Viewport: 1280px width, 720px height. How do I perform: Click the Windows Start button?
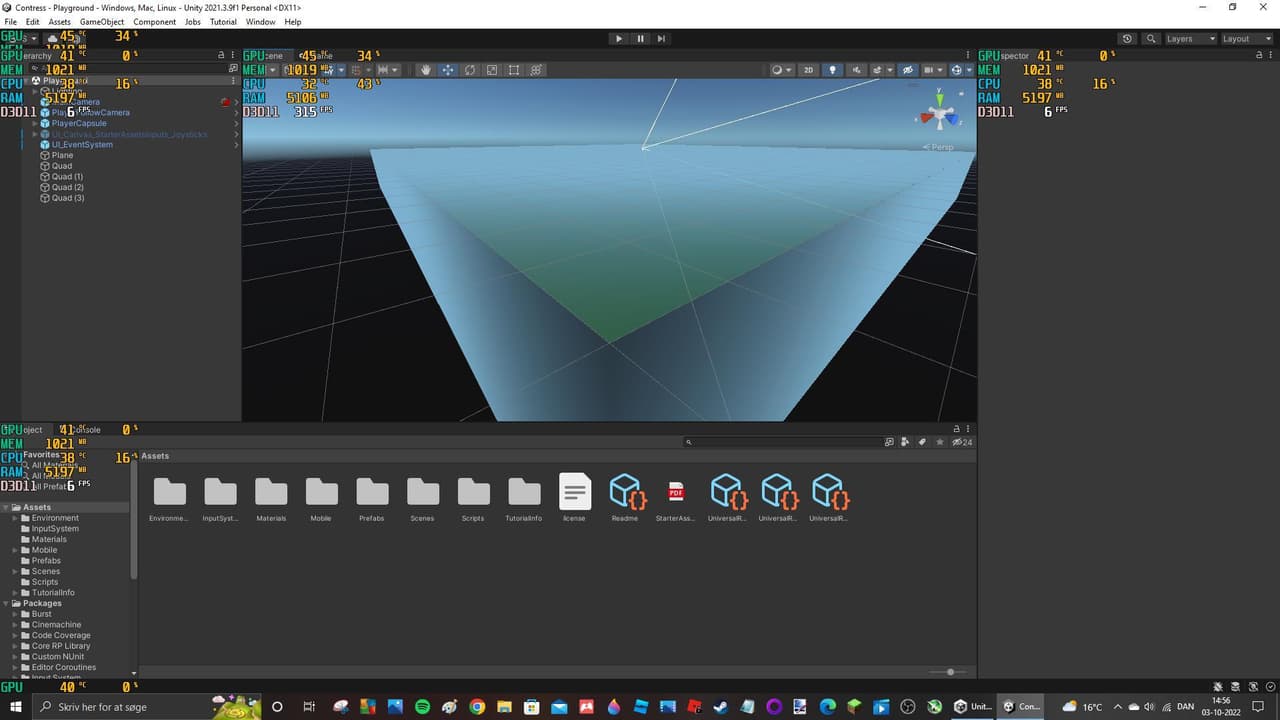click(x=16, y=706)
